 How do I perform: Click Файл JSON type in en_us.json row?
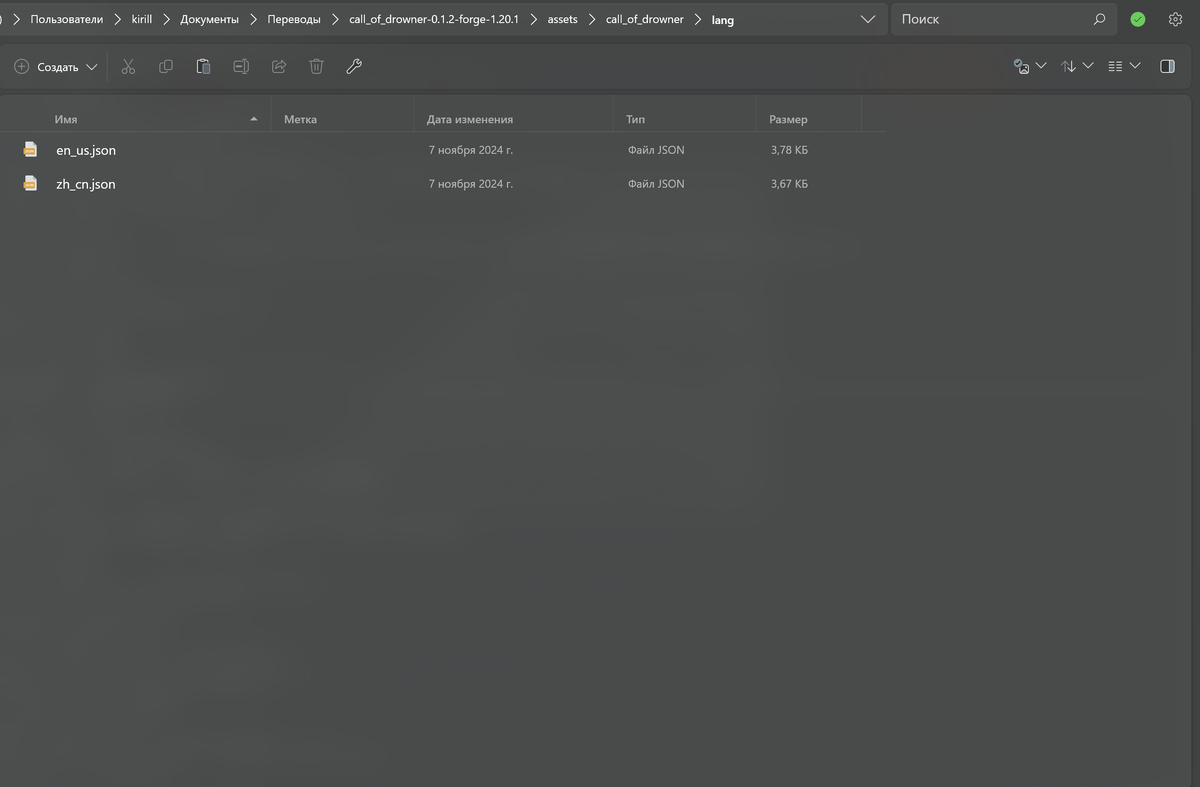coord(656,150)
